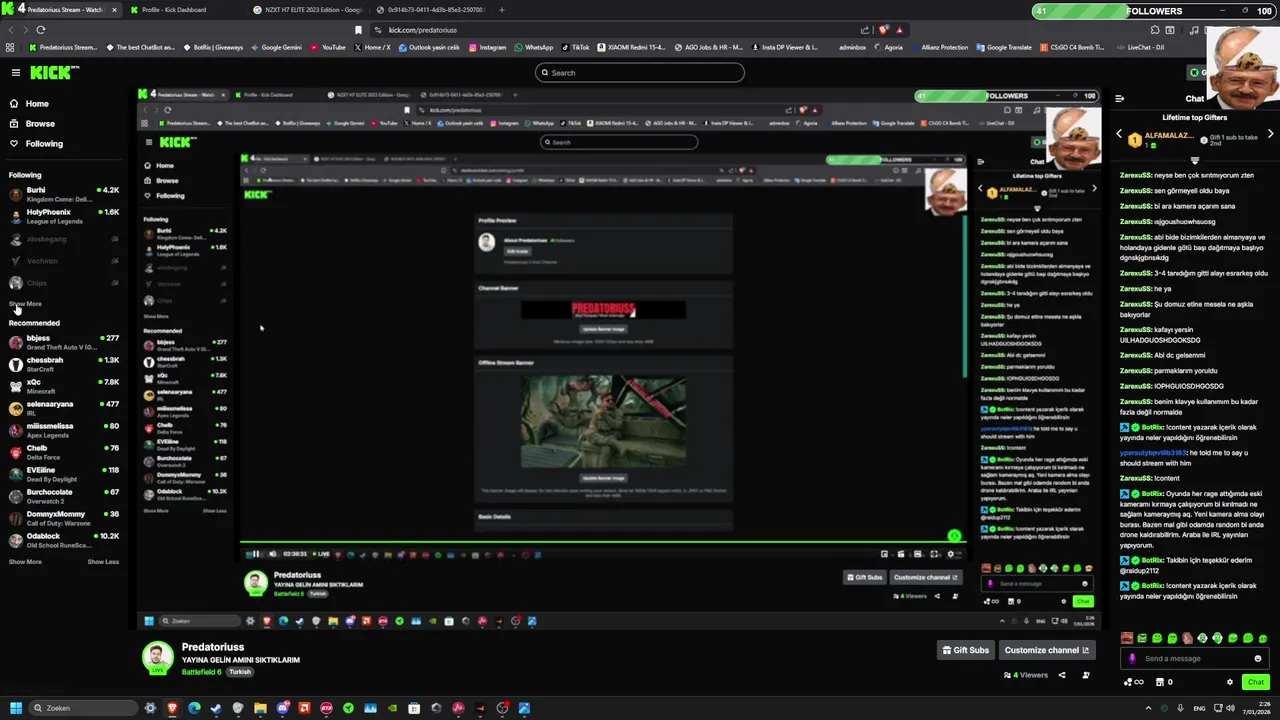The image size is (1280, 720).
Task: Open chat settings gear icon
Action: tap(1230, 682)
